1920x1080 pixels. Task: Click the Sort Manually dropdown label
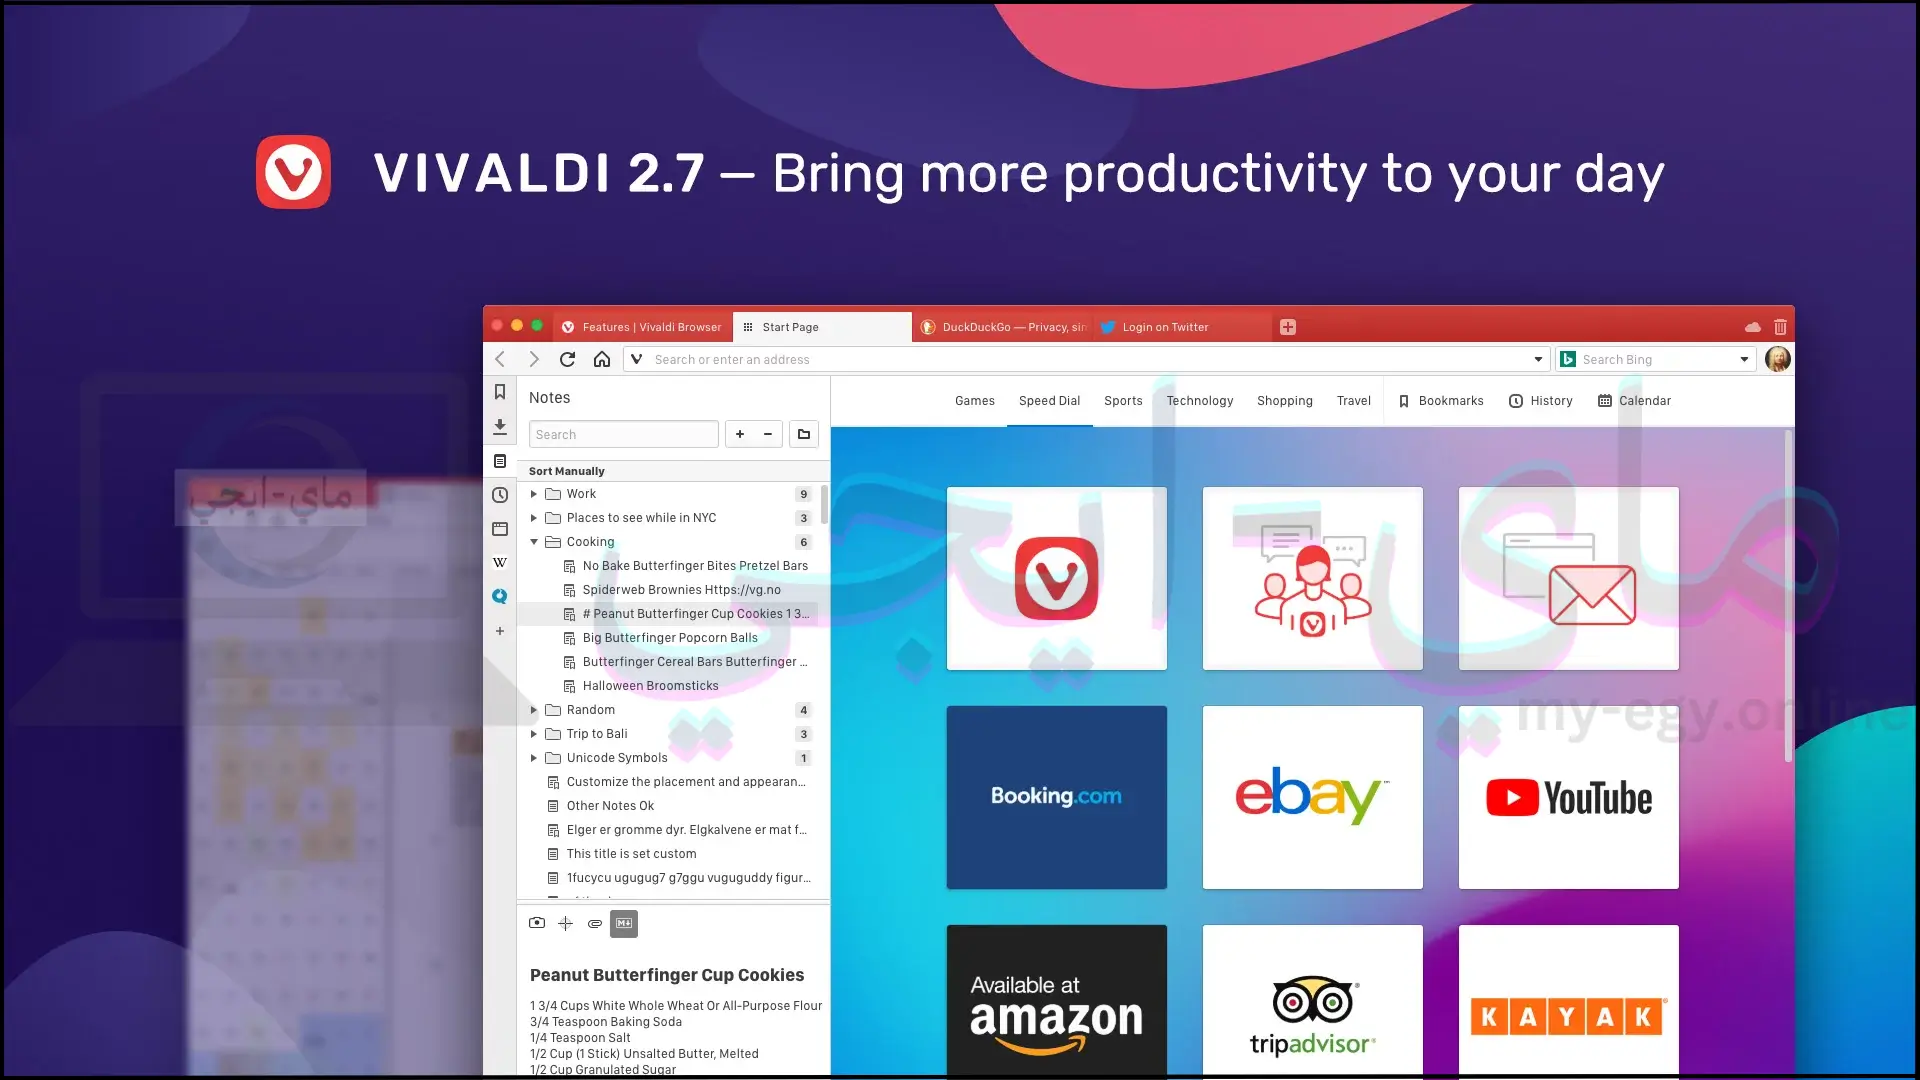coord(567,469)
